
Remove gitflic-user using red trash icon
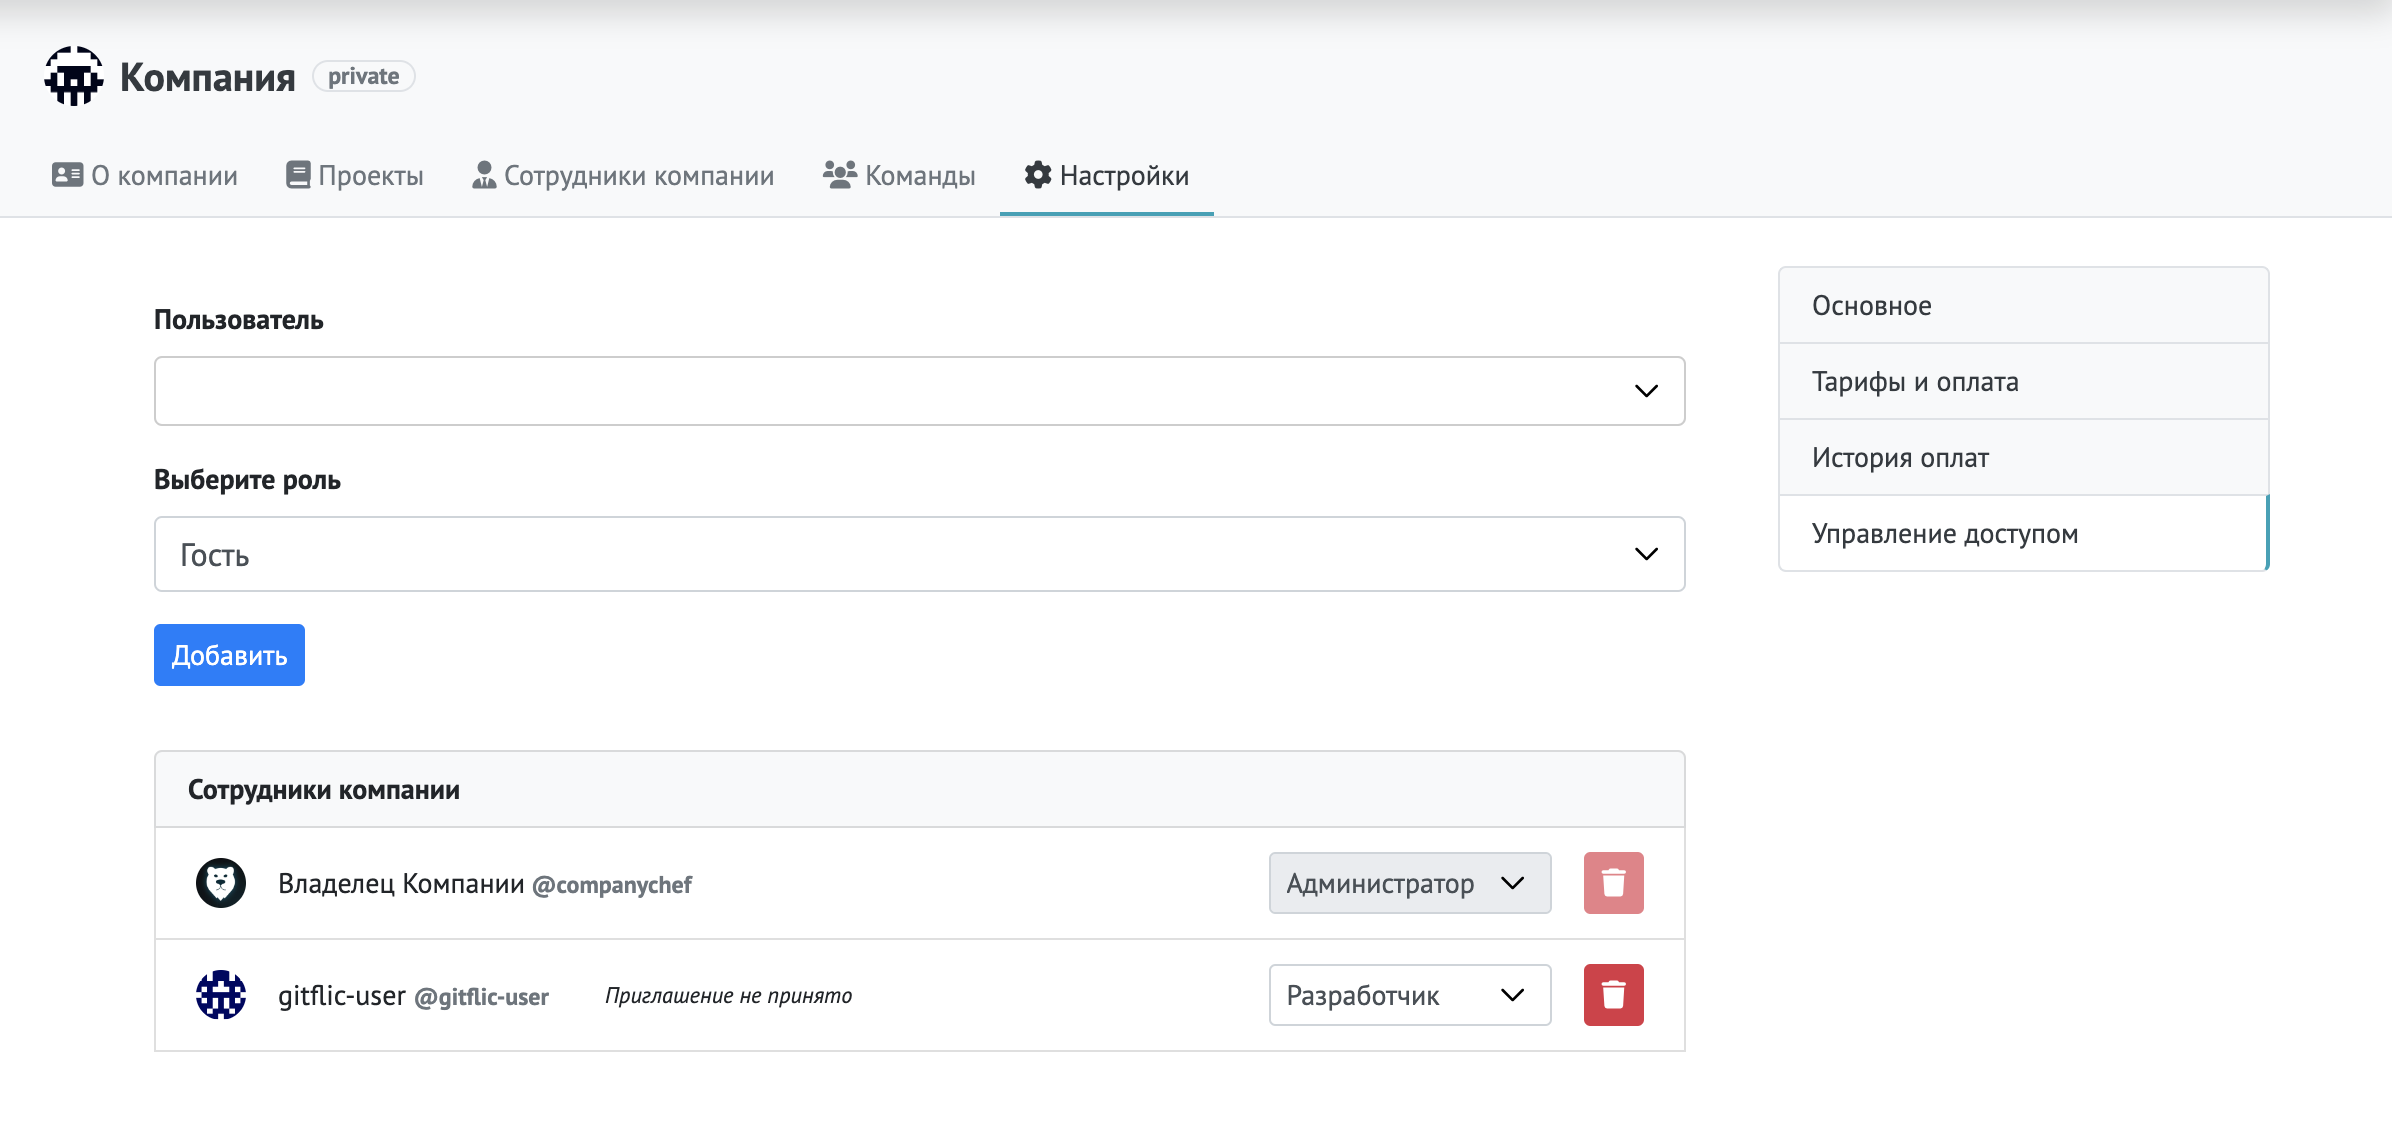coord(1614,995)
